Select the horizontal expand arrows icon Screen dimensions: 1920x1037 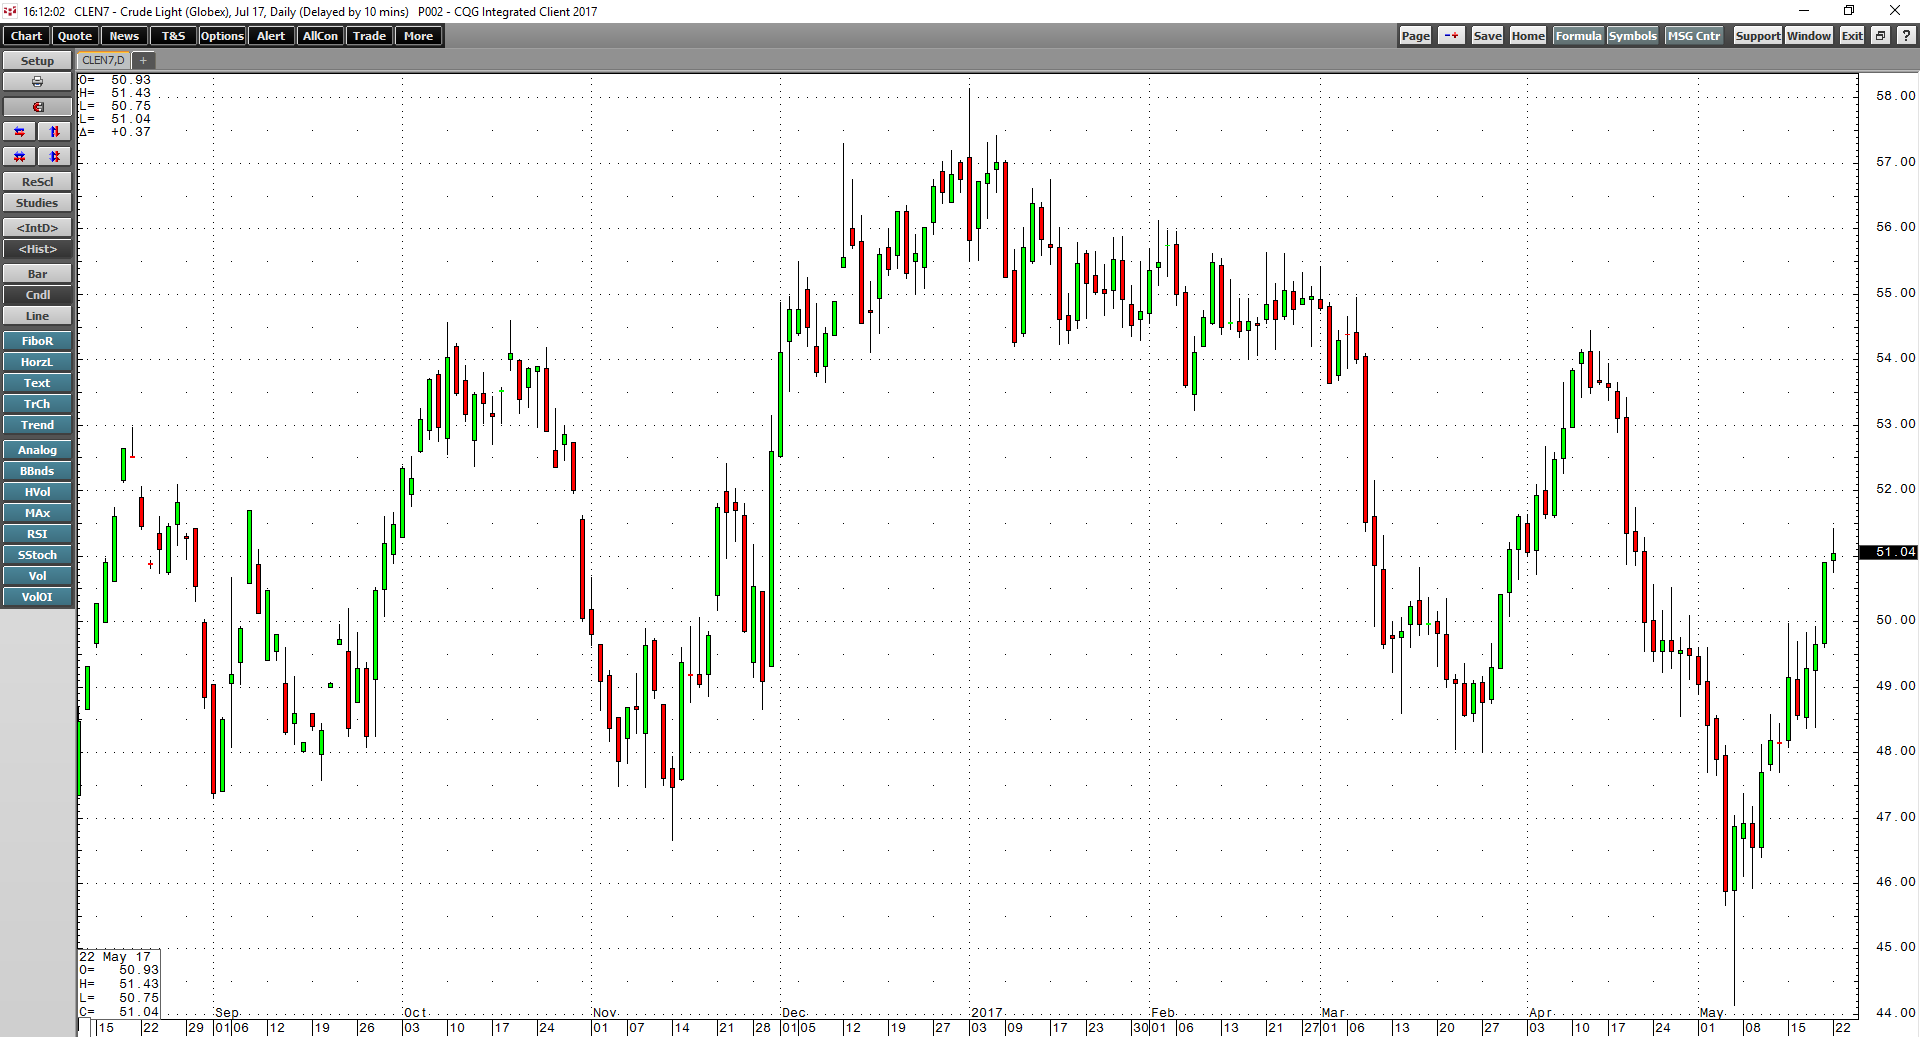[18, 131]
